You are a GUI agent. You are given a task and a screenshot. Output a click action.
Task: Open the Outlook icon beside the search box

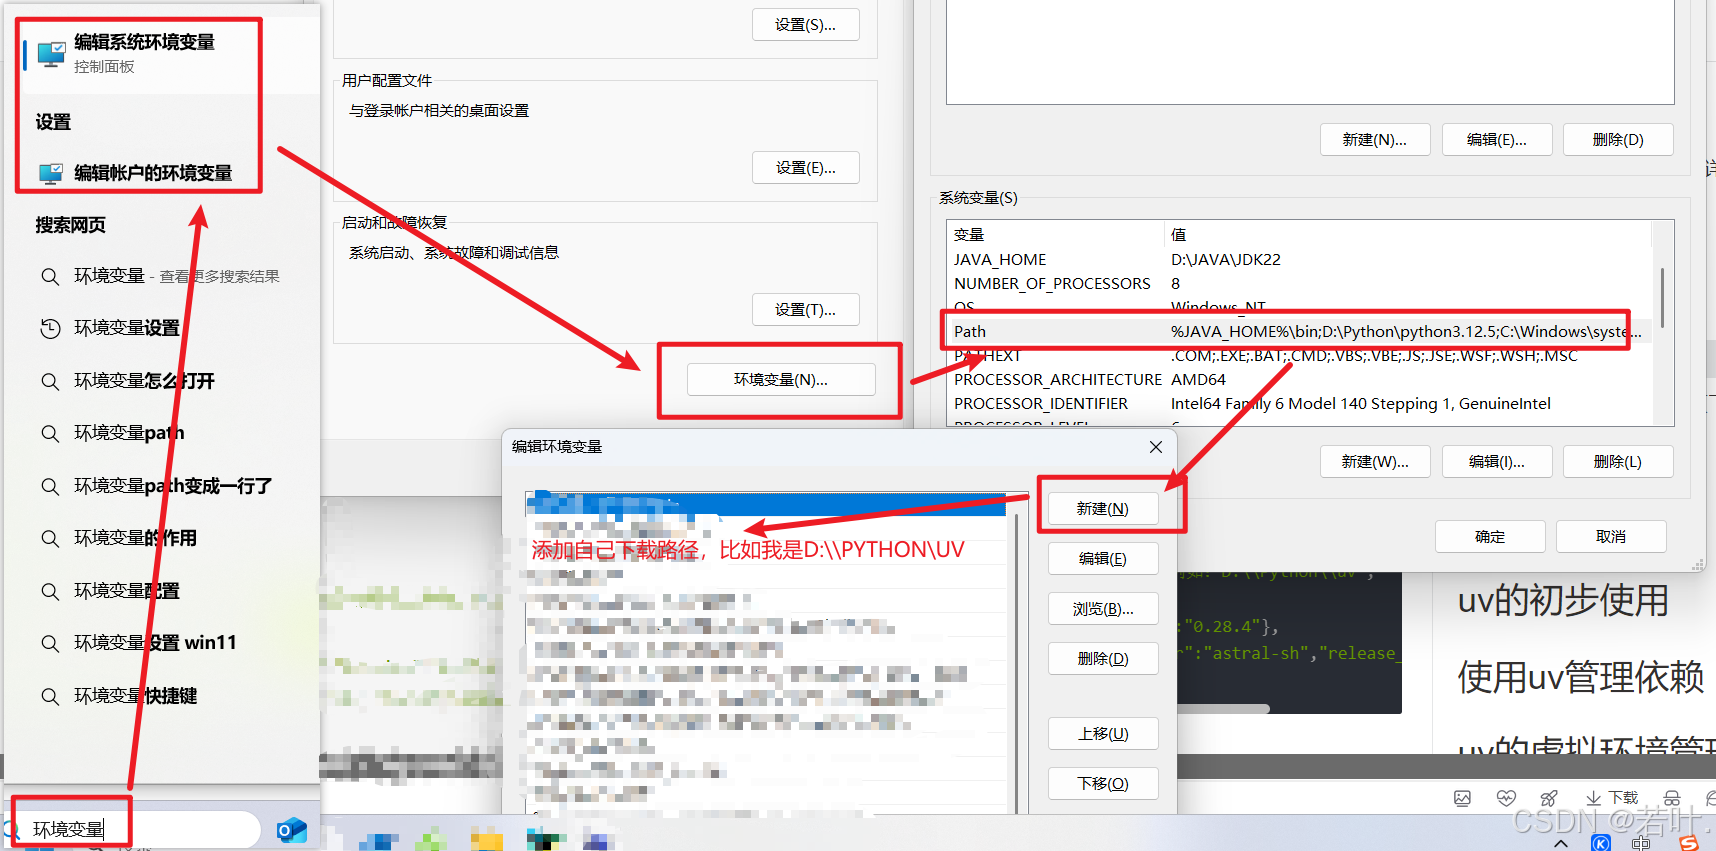point(291,830)
